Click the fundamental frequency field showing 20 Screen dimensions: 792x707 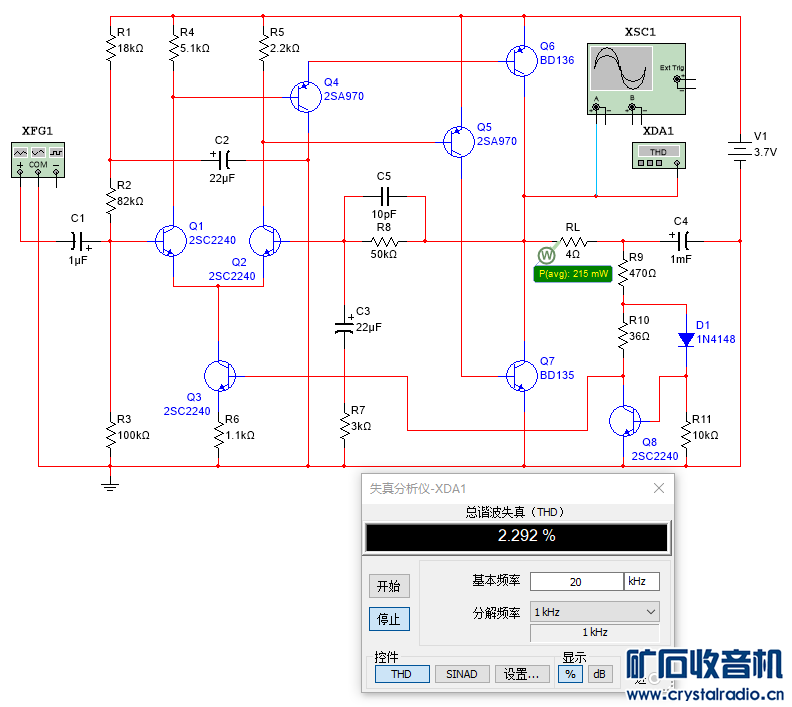point(576,581)
